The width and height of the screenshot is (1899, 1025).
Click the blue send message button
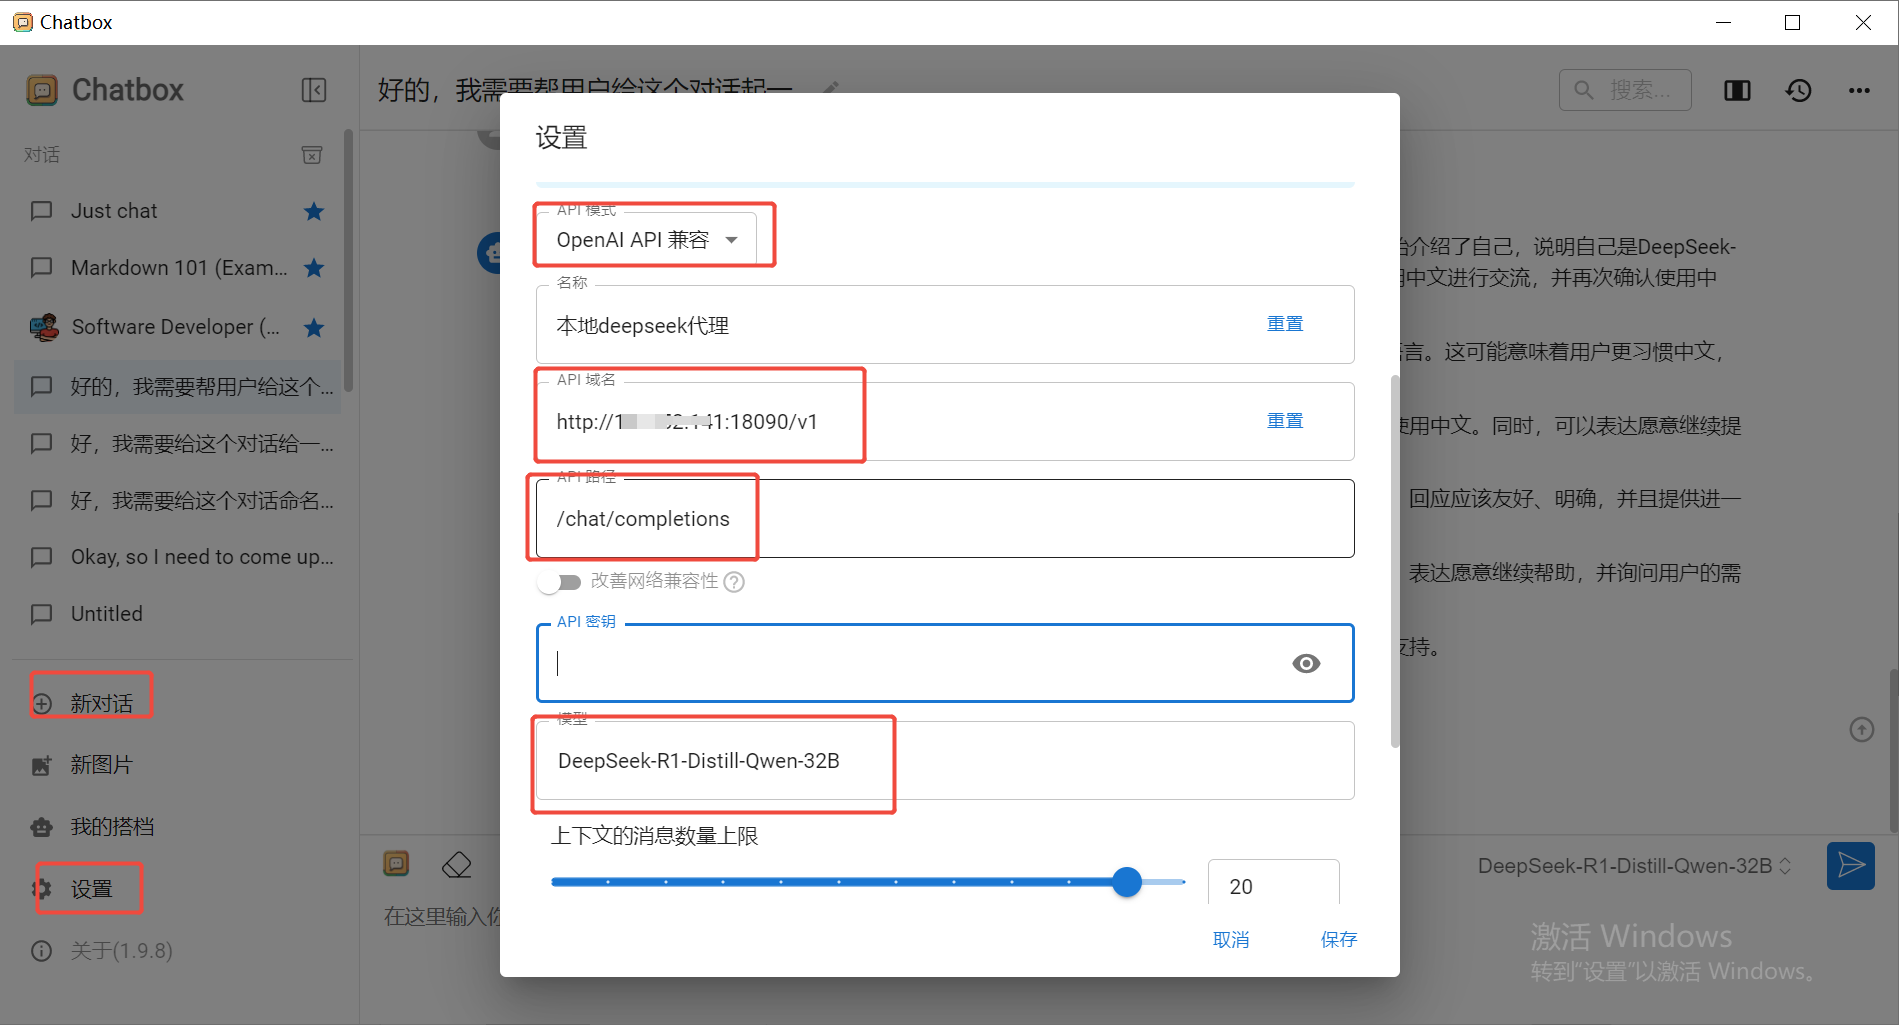(1850, 865)
